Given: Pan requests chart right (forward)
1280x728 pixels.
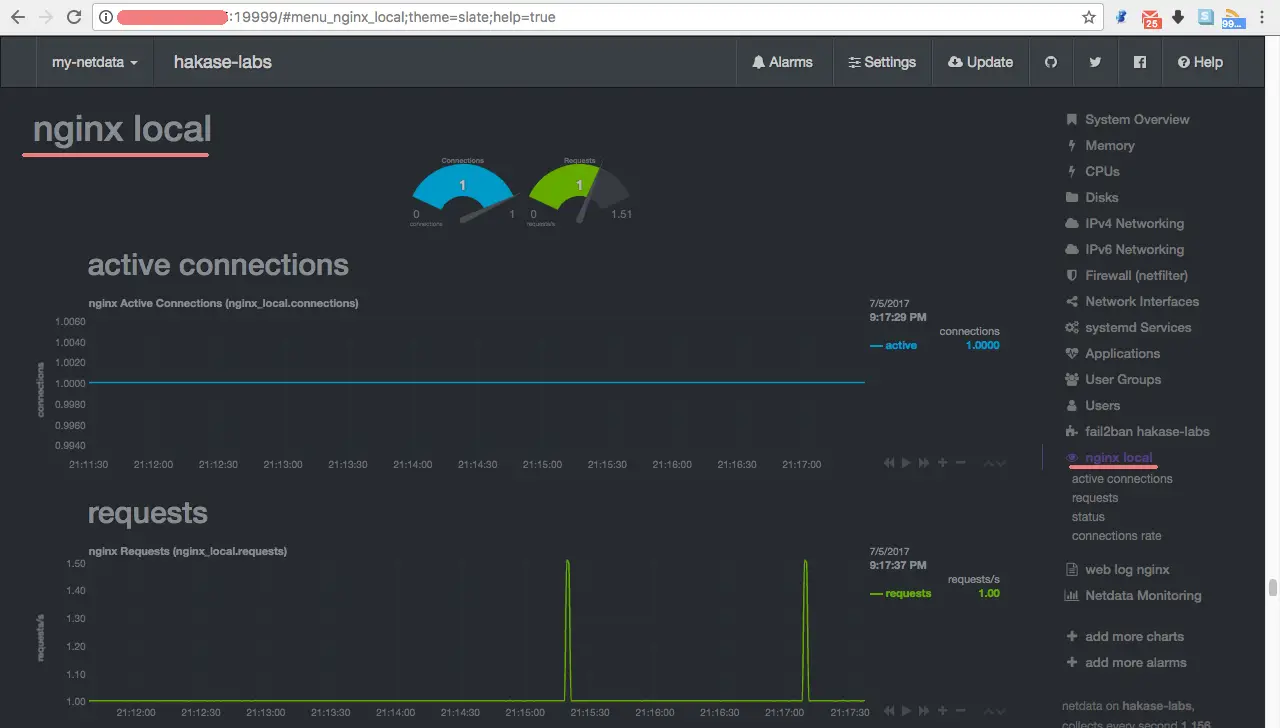Looking at the screenshot, I should (x=924, y=711).
